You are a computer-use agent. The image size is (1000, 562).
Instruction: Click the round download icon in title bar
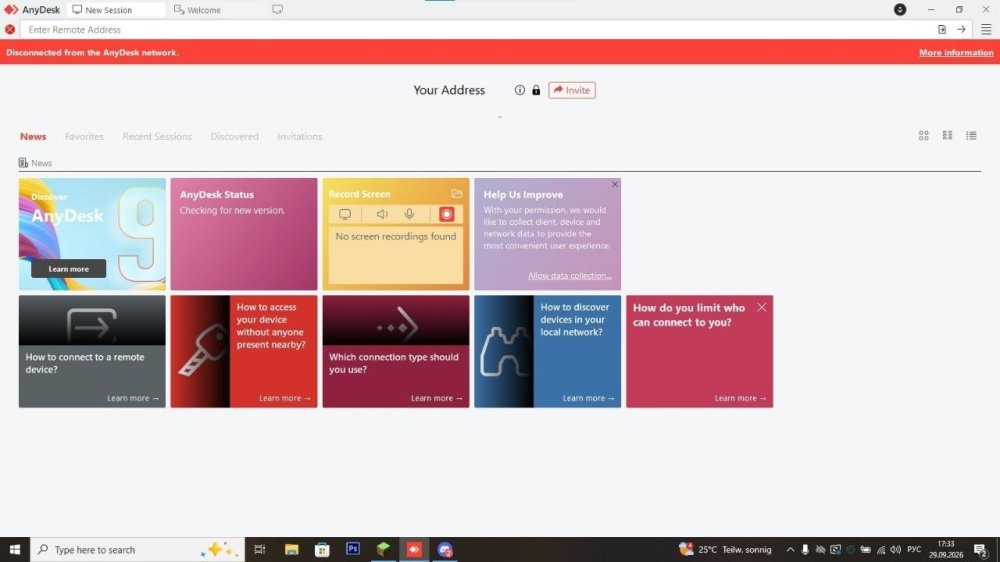click(900, 10)
